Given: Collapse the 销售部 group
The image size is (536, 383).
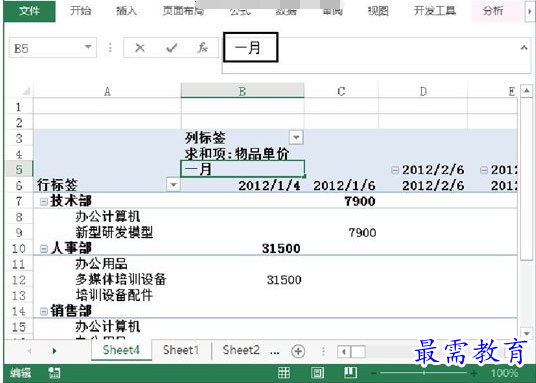Looking at the screenshot, I should (43, 311).
